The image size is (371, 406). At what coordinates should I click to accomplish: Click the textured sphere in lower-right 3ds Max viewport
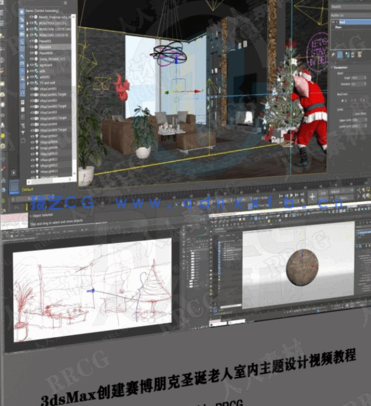coord(302,267)
